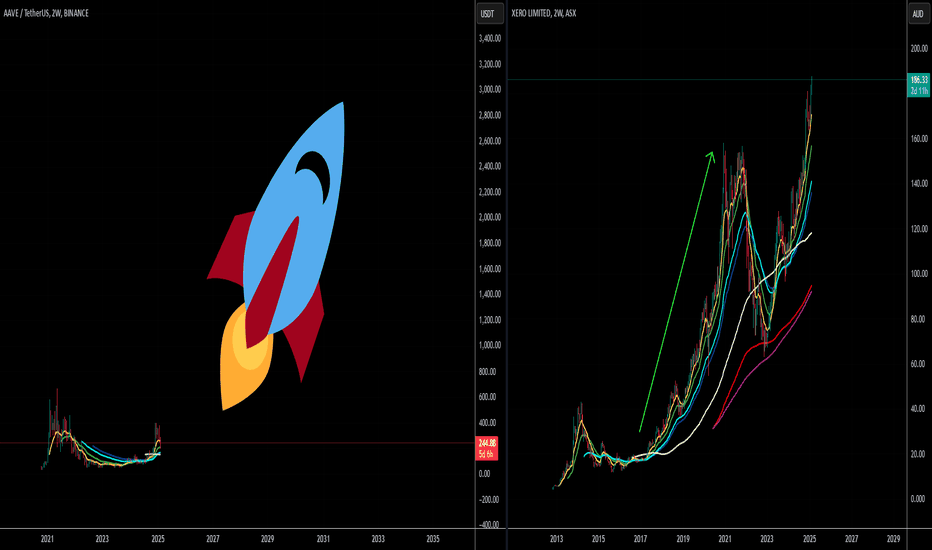Viewport: 932px width, 550px height.
Task: Click 140.00 on the XERO price axis
Action: click(919, 184)
